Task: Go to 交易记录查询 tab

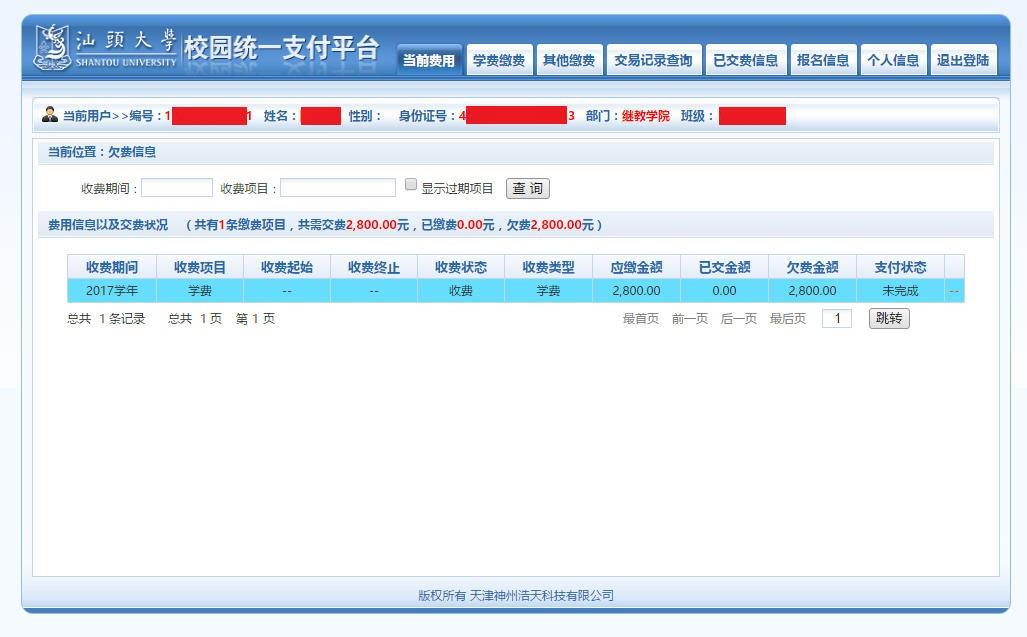Action: point(652,61)
